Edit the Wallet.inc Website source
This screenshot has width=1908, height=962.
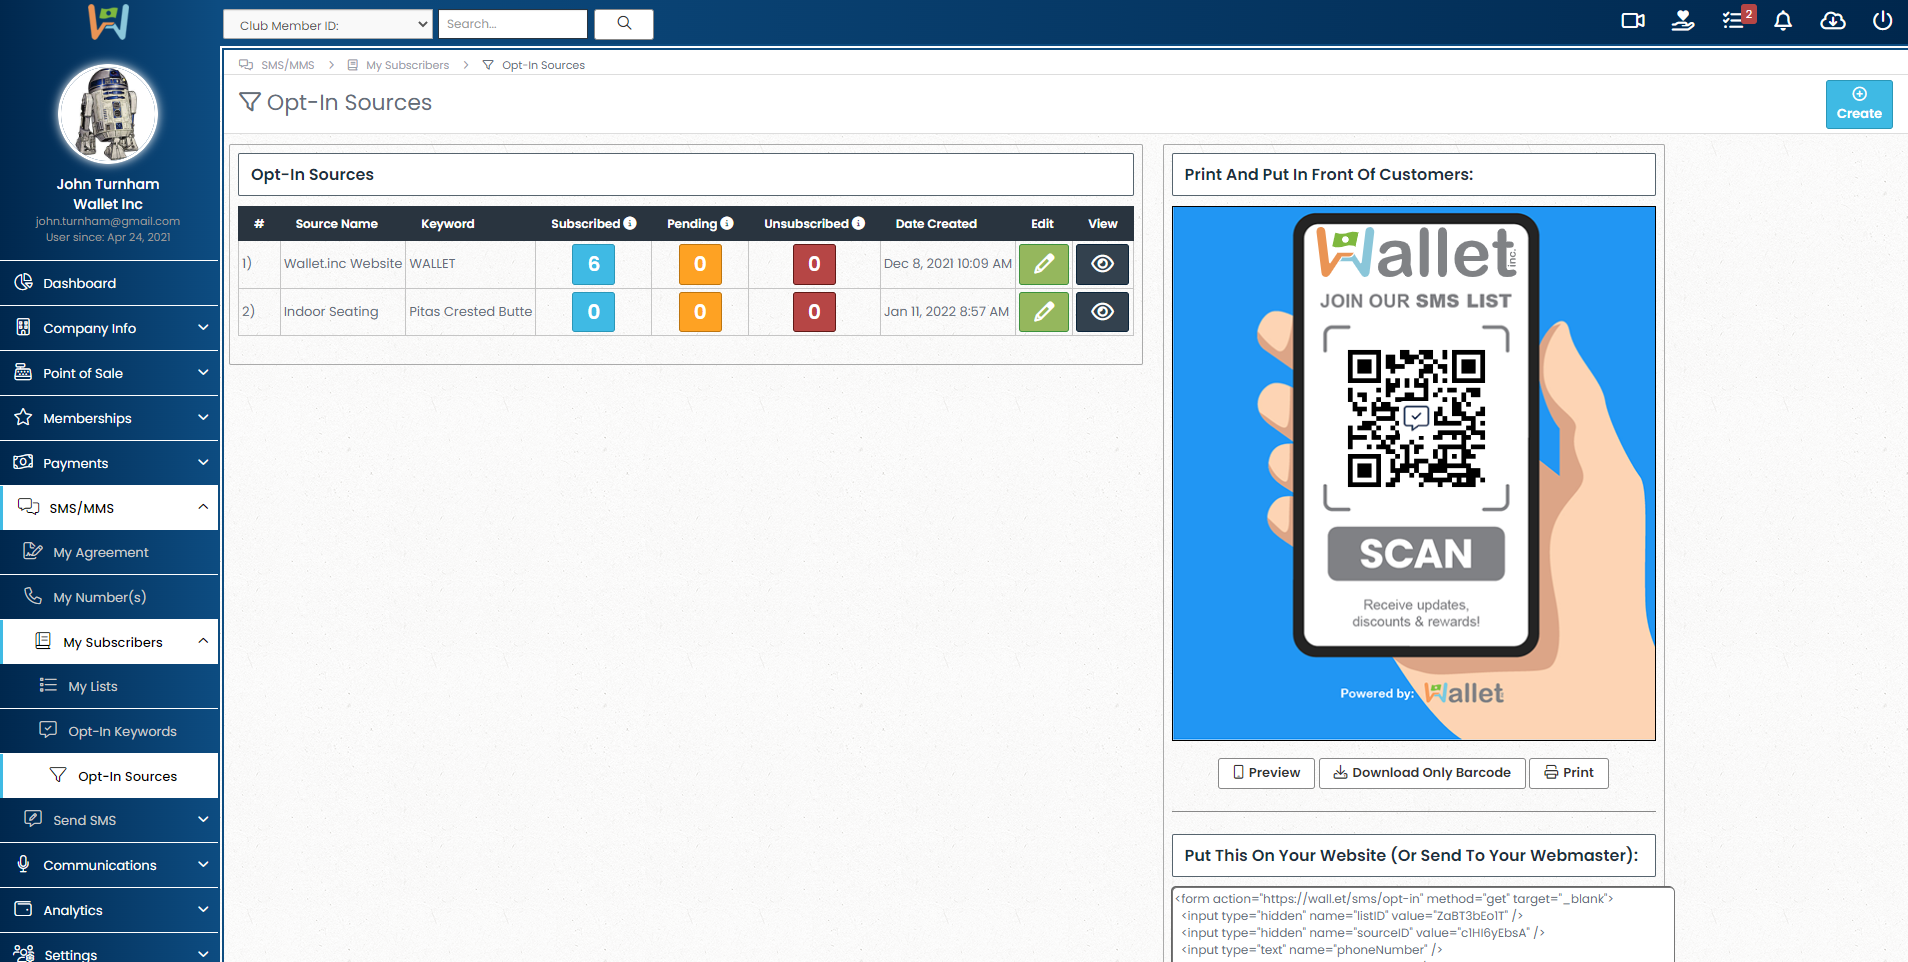[1044, 264]
